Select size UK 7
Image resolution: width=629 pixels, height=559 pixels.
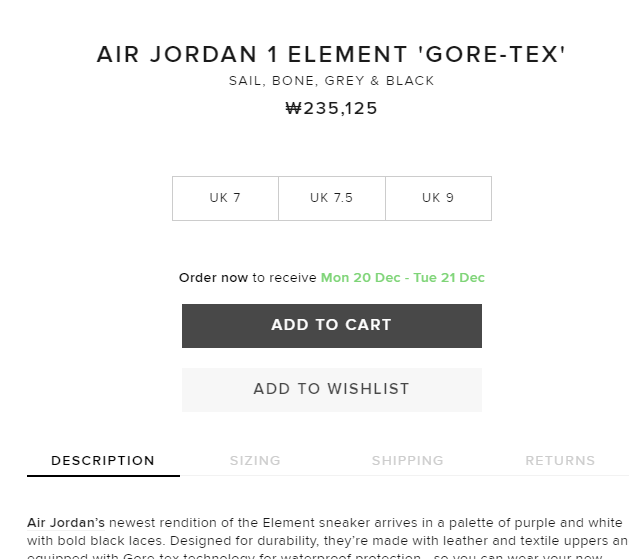(225, 198)
